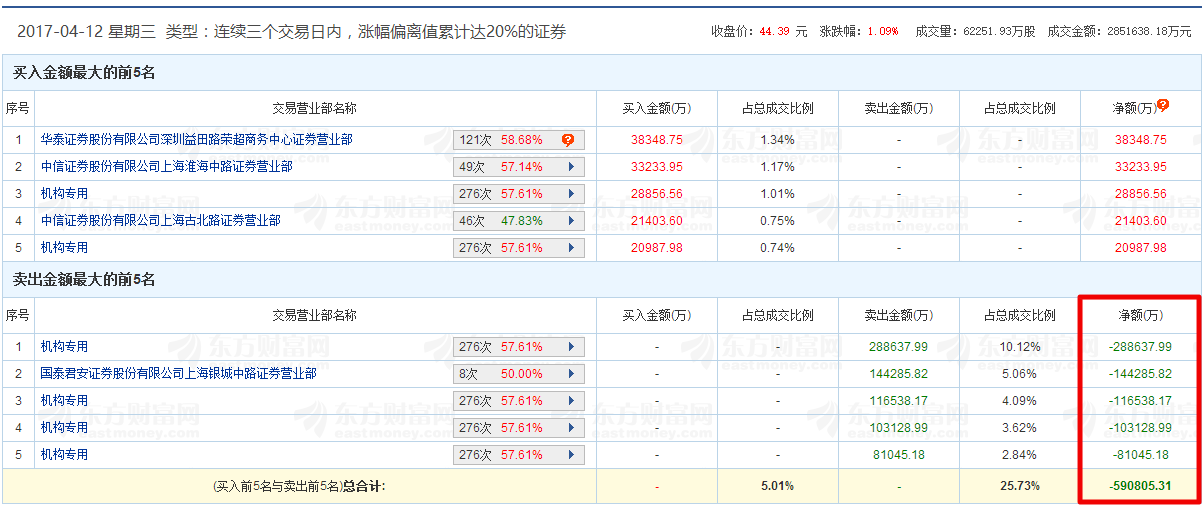Screen dimensions: 1203x506
Task: Expand the arrow in the 288637.99 sell row
Action: (571, 347)
